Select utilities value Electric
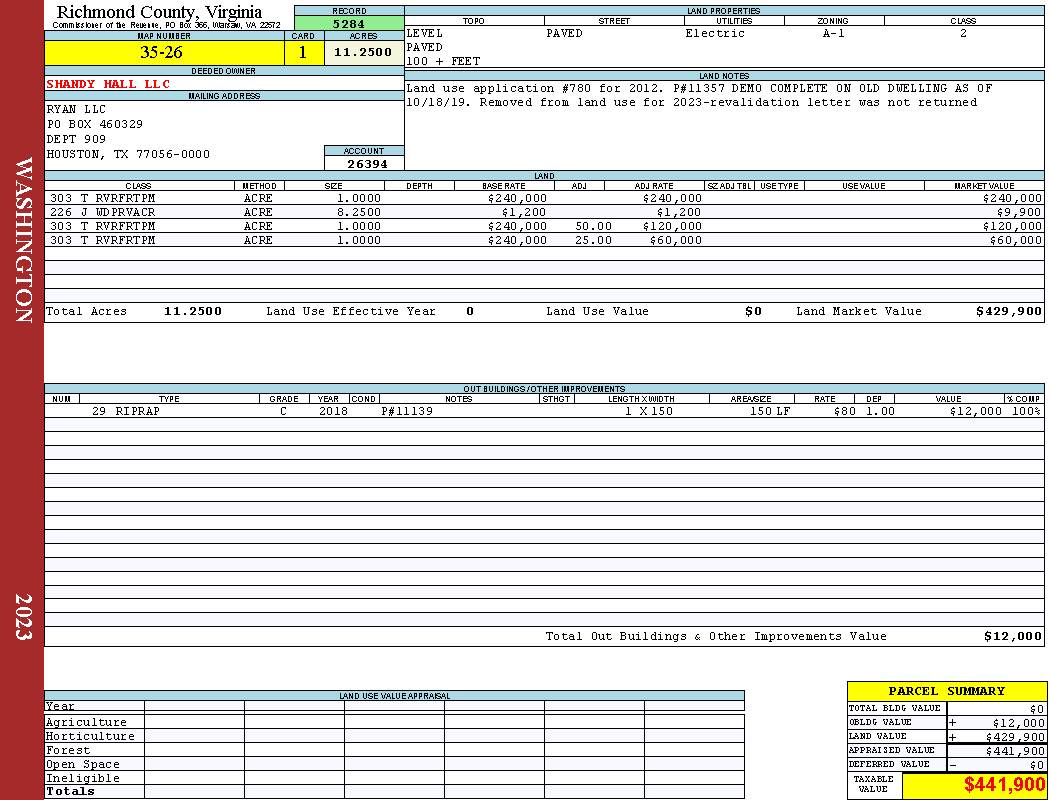Image resolution: width=1050 pixels, height=800 pixels. 715,33
